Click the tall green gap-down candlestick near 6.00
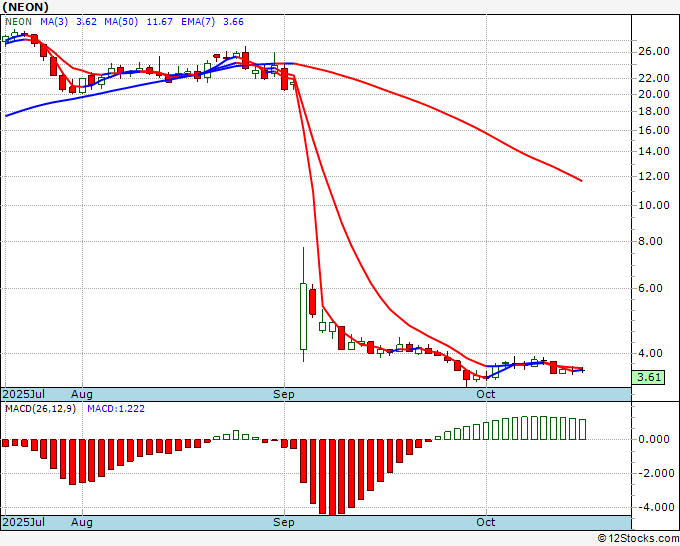Image resolution: width=680 pixels, height=546 pixels. (304, 316)
